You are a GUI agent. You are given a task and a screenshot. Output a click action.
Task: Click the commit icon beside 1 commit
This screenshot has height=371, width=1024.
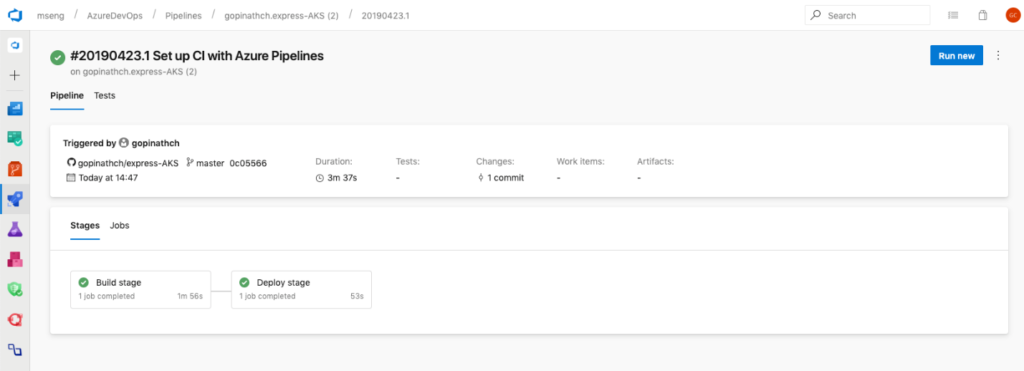pyautogui.click(x=481, y=178)
